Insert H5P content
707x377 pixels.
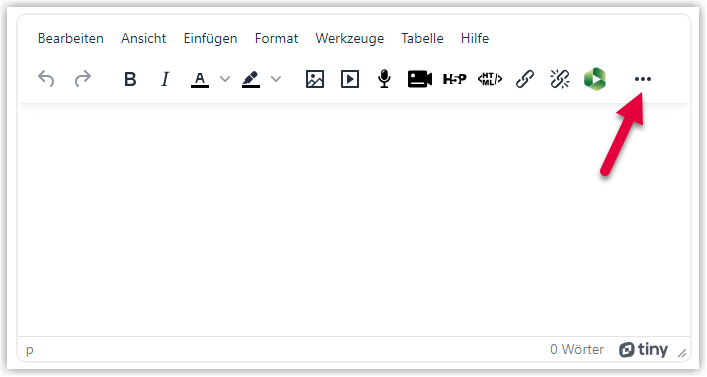tap(454, 79)
